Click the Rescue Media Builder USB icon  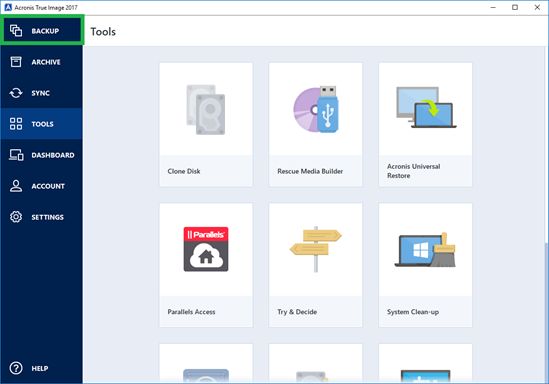click(316, 109)
